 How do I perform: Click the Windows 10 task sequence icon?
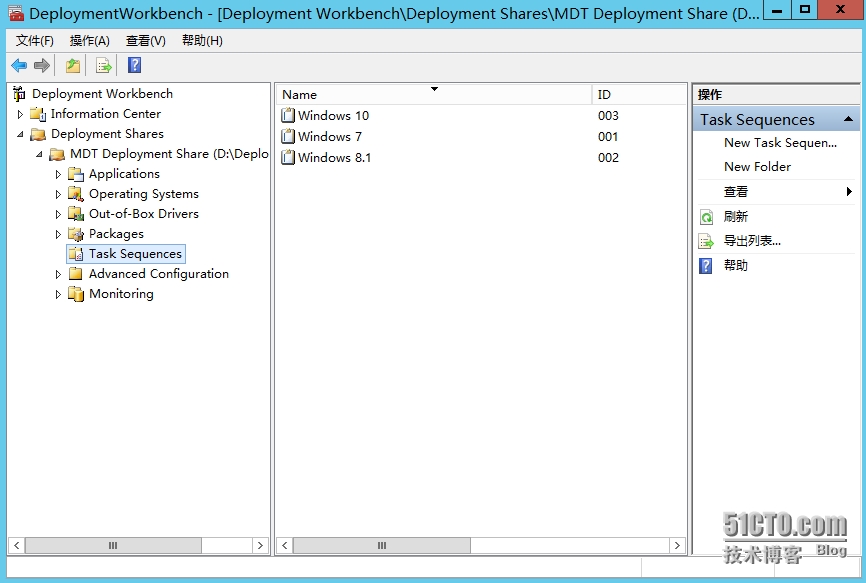point(288,115)
